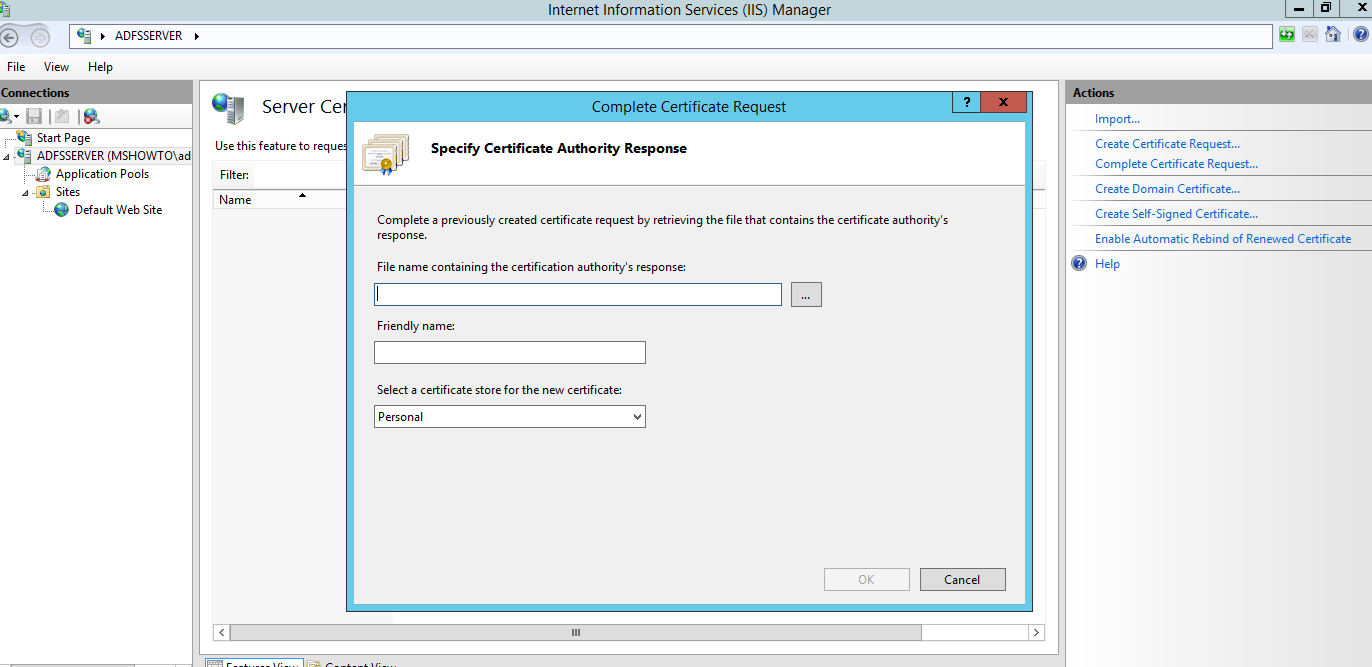Click Create Self-Signed Certificate... link
This screenshot has width=1372, height=667.
(x=1176, y=214)
